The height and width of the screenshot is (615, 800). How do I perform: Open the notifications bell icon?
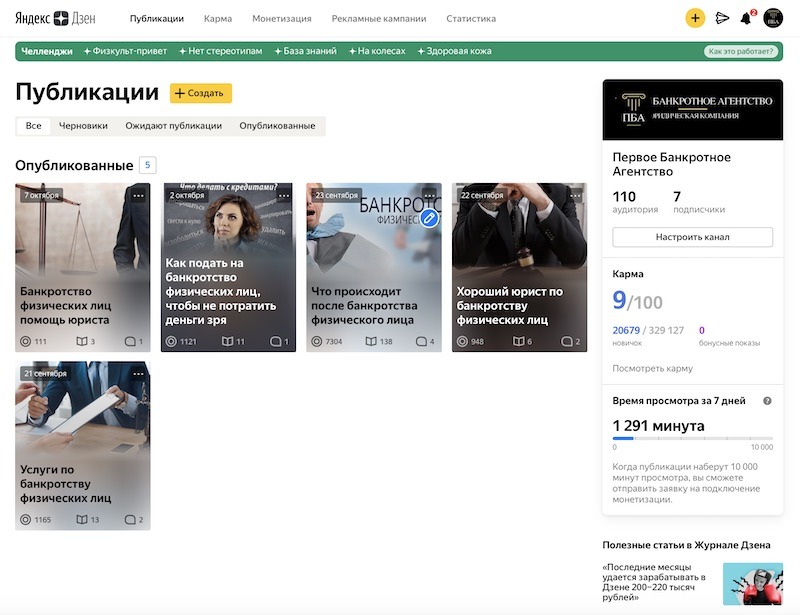click(x=746, y=18)
